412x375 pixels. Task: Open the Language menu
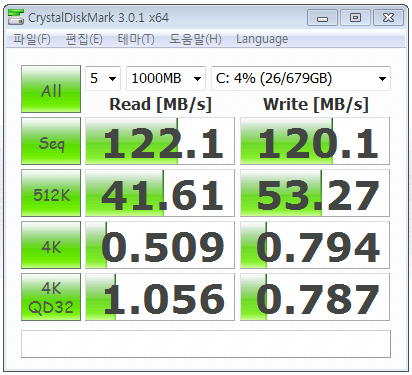coord(262,39)
